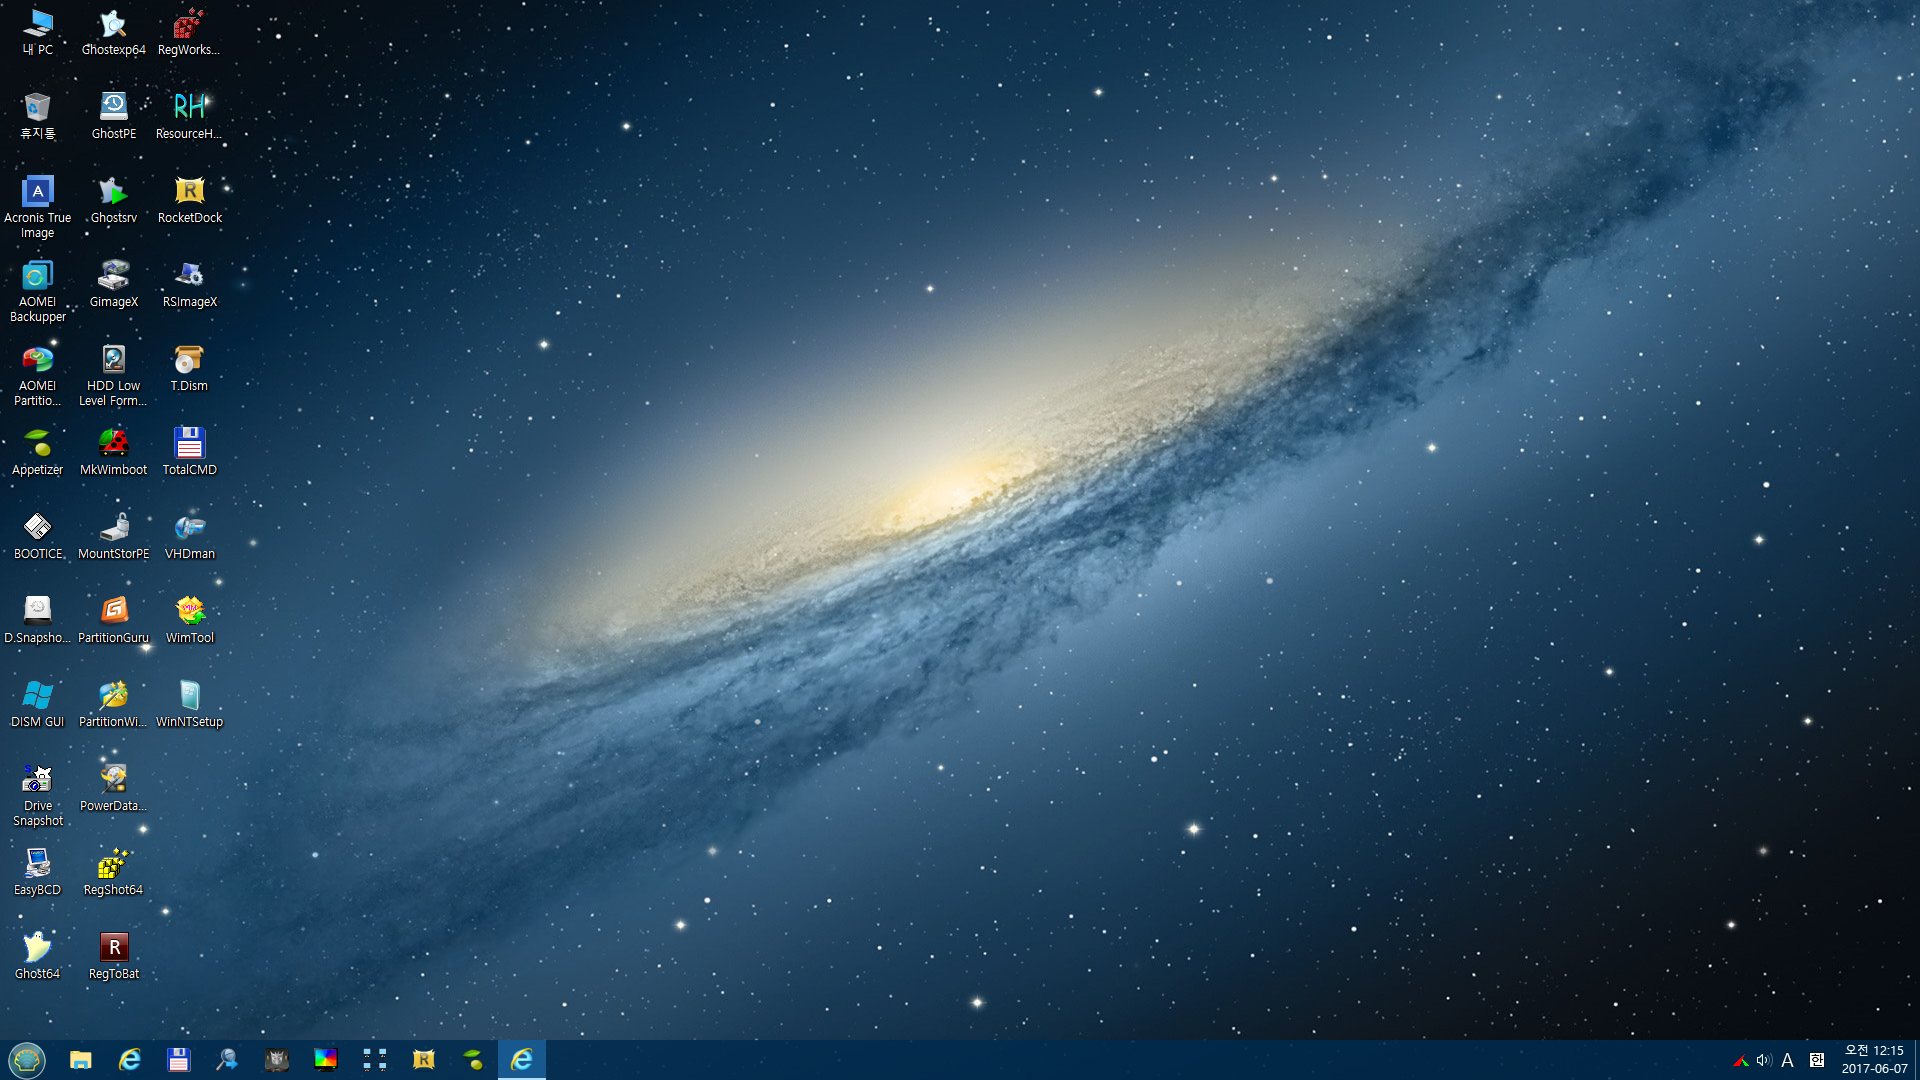Select the Ghostsrv desktop icon
The height and width of the screenshot is (1080, 1920).
tap(114, 200)
